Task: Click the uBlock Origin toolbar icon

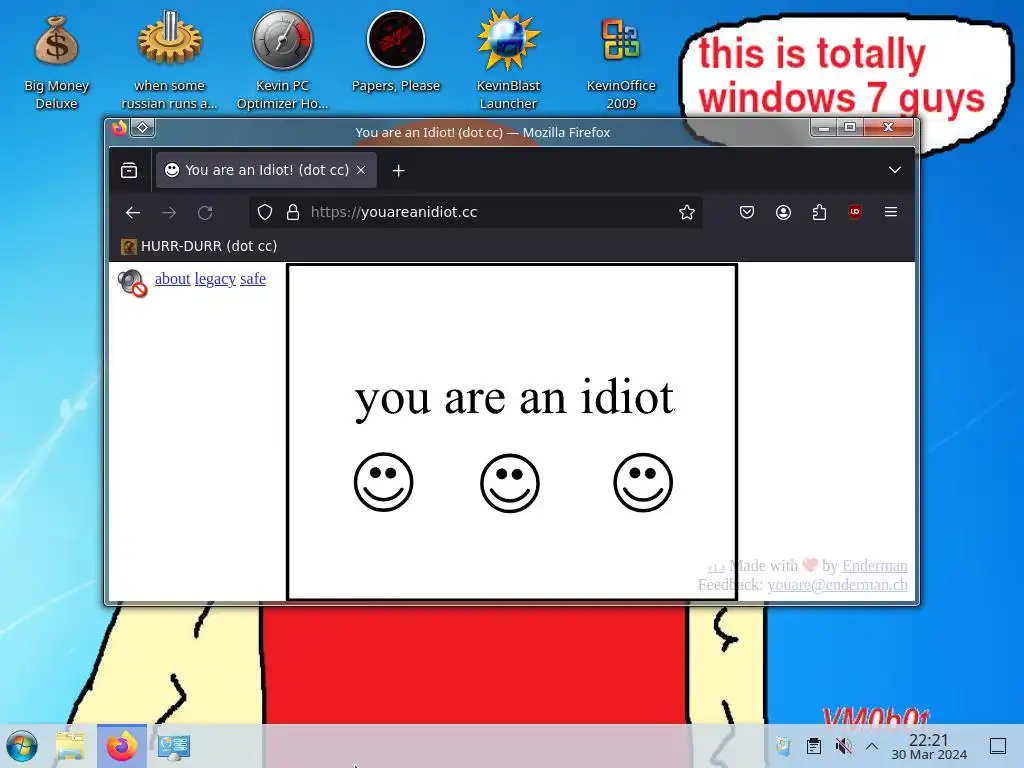Action: 854,212
